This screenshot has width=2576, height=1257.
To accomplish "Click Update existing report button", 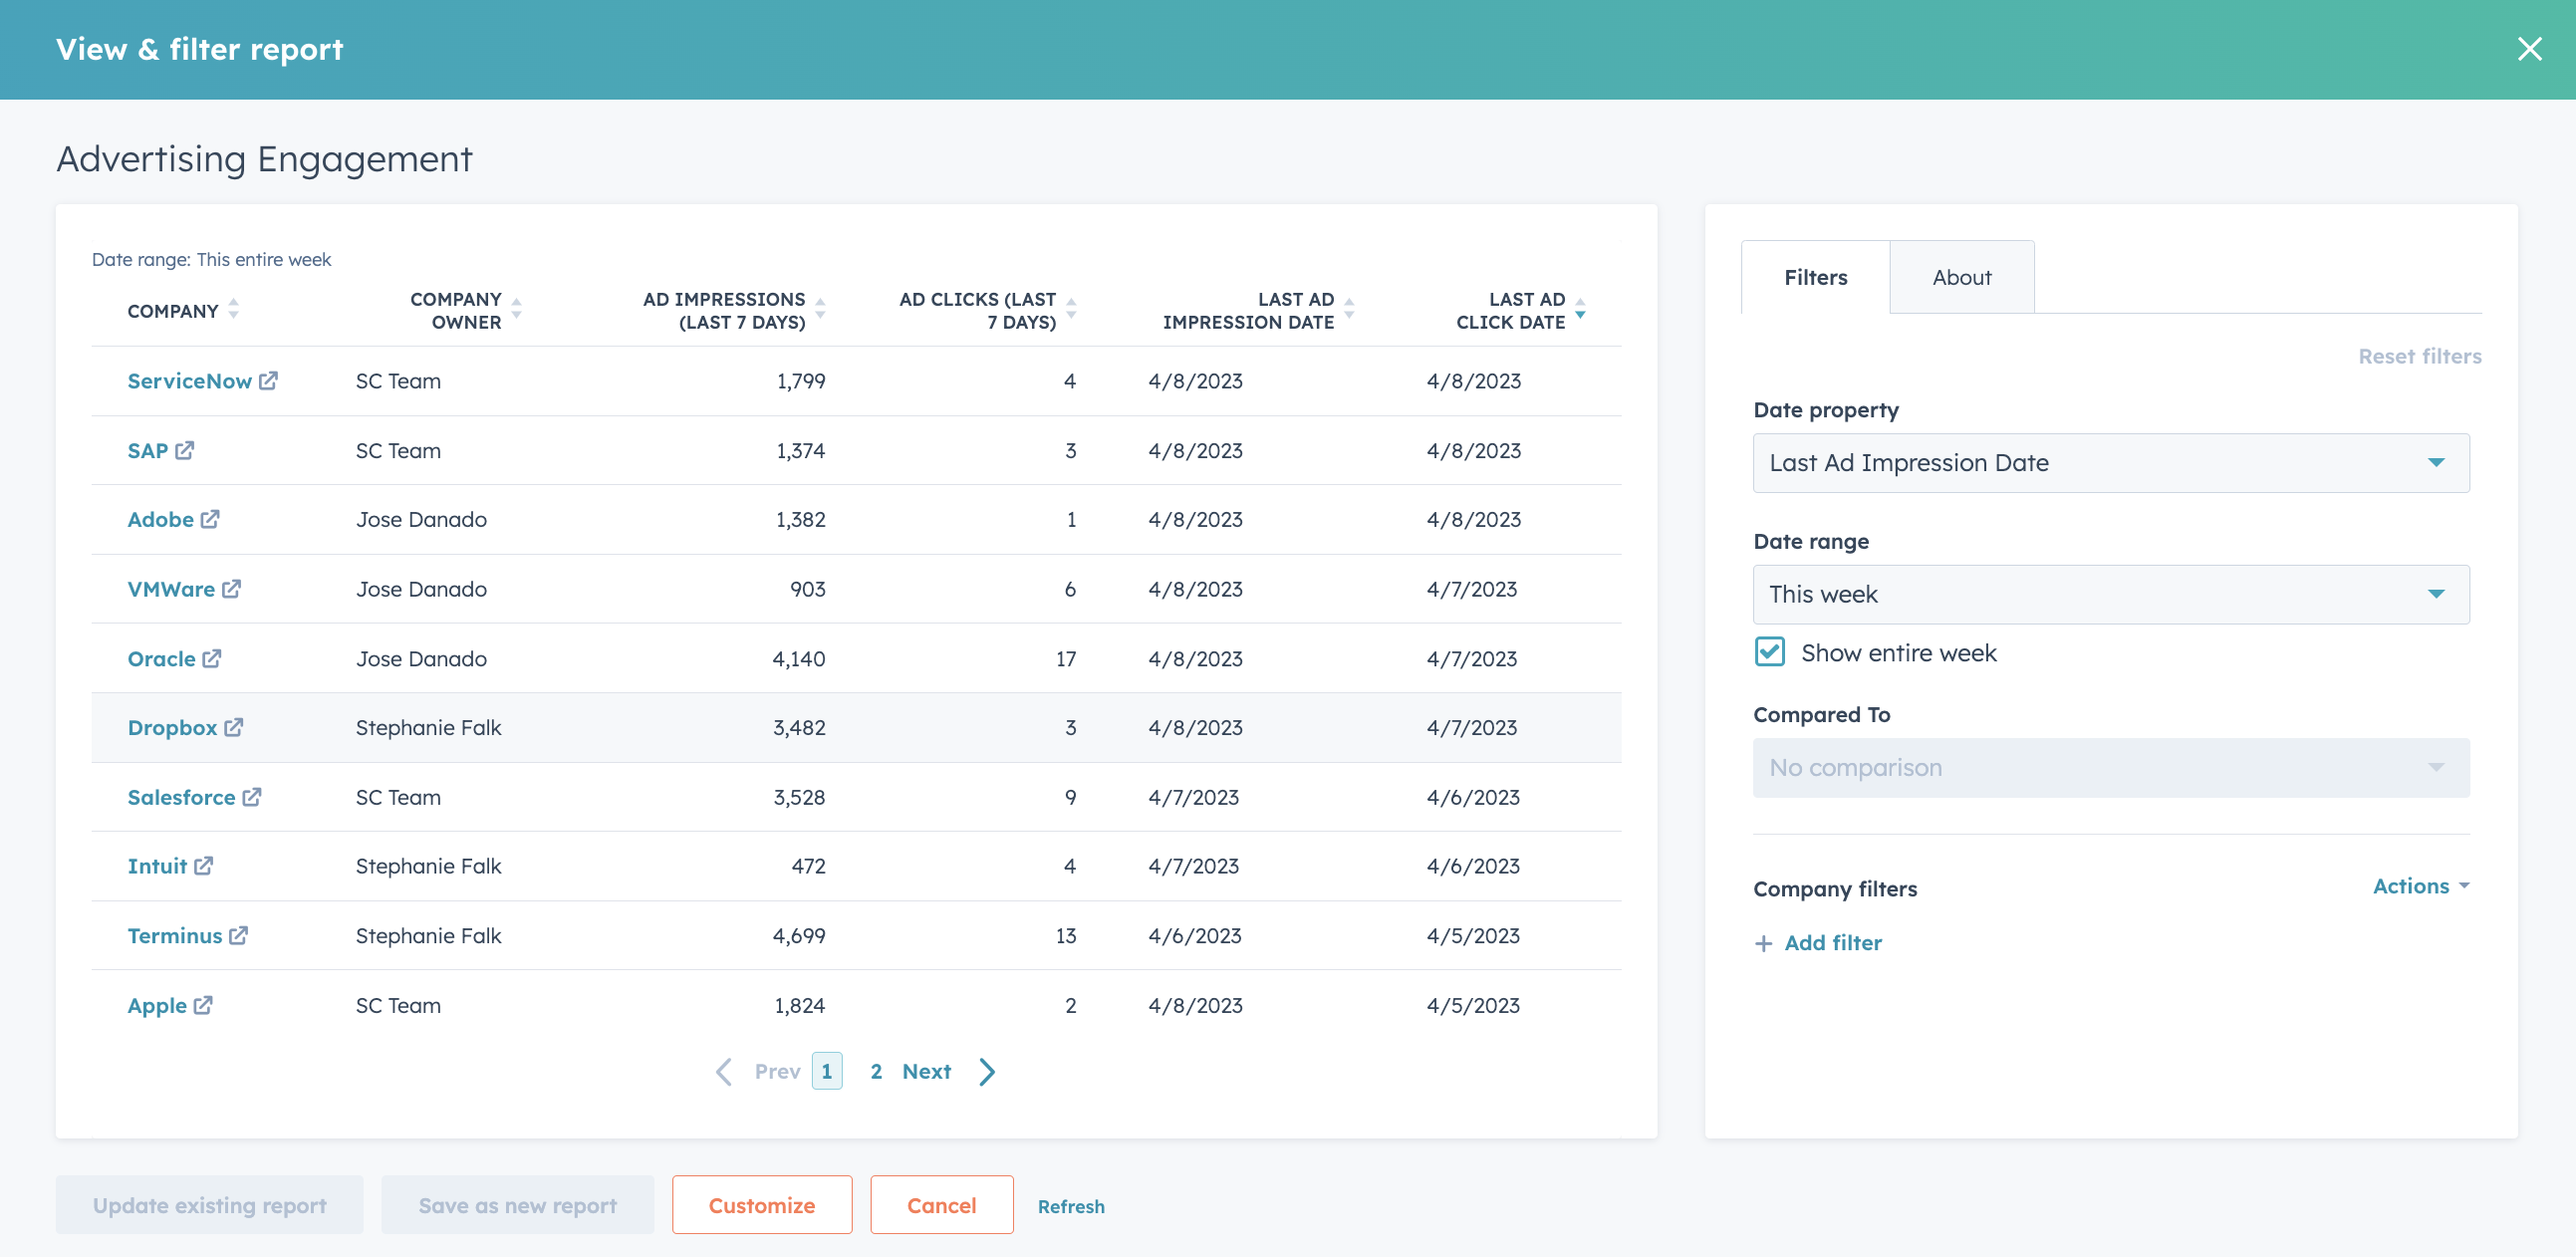I will coord(209,1205).
